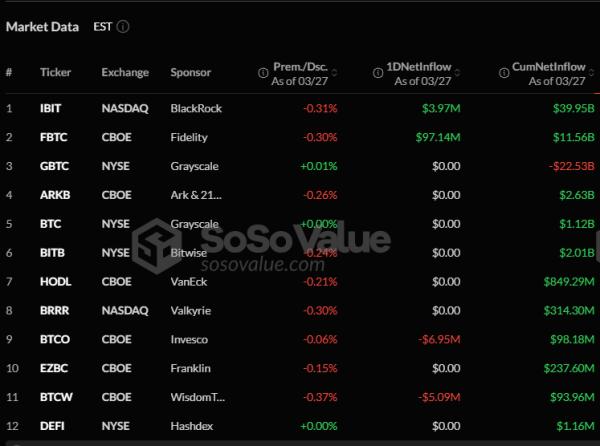Click the Sponsor column header
Viewport: 600px width, 446px height.
click(x=190, y=72)
